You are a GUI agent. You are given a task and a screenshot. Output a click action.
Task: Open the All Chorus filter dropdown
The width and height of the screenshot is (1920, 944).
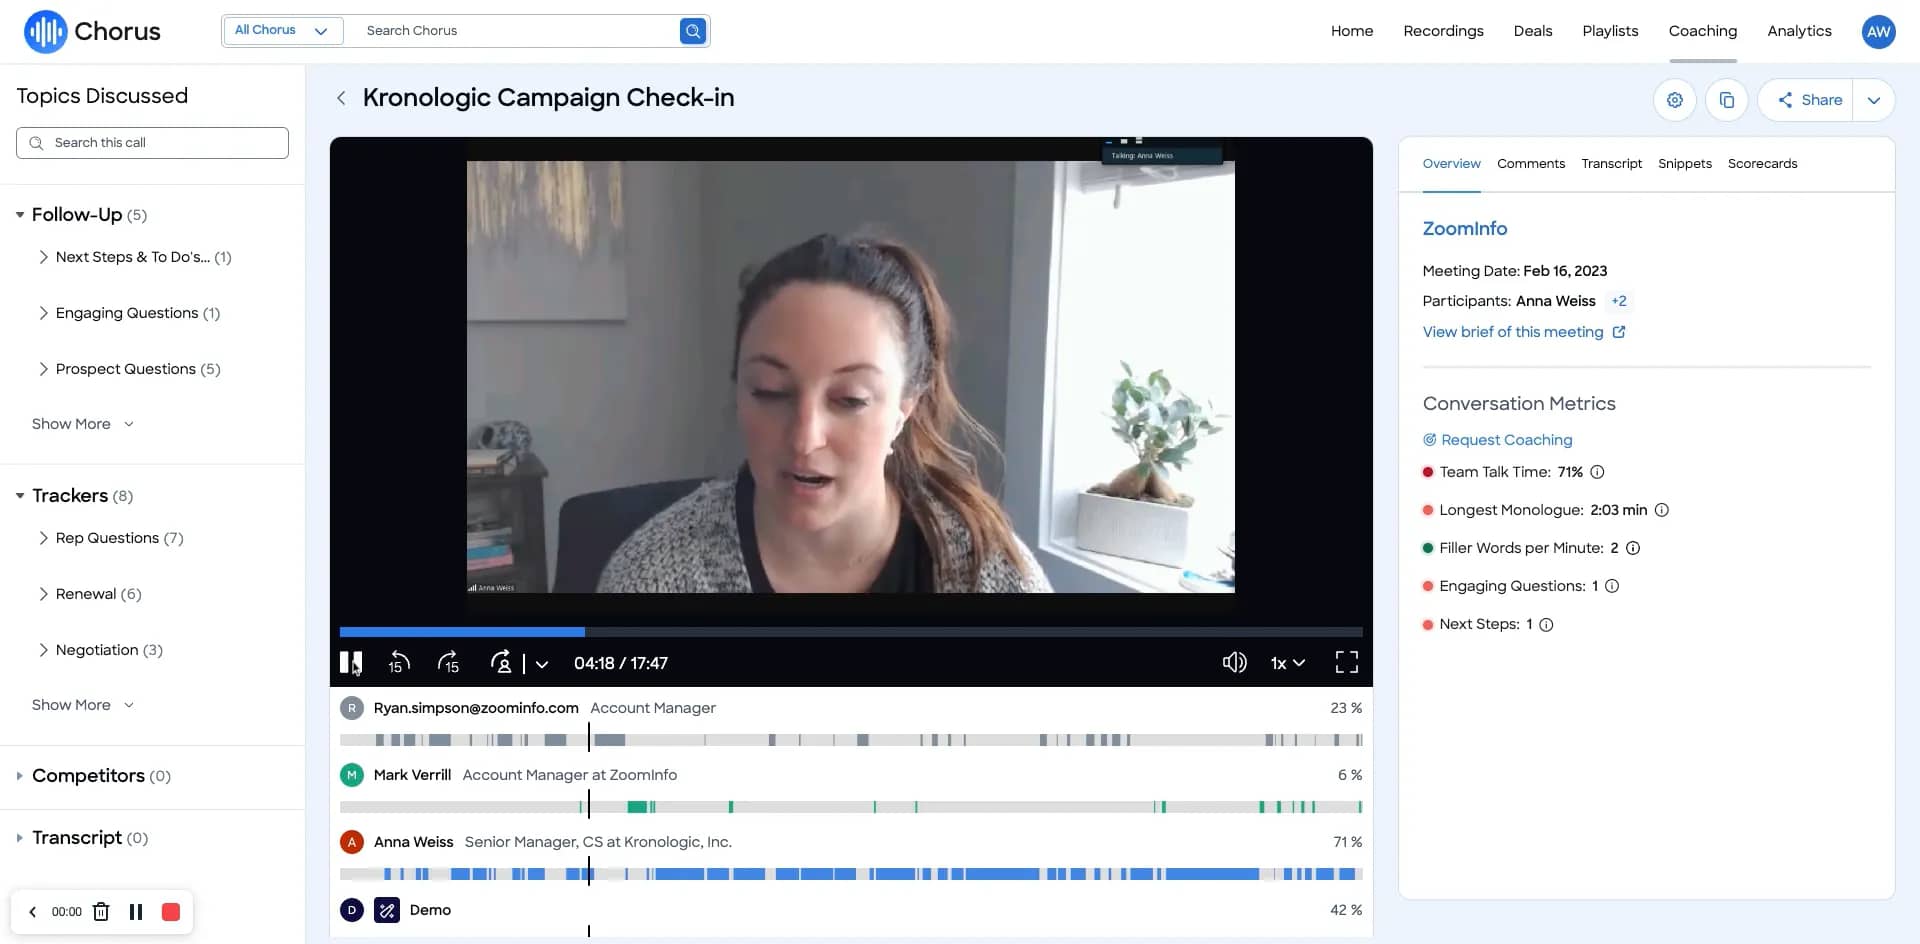283,30
